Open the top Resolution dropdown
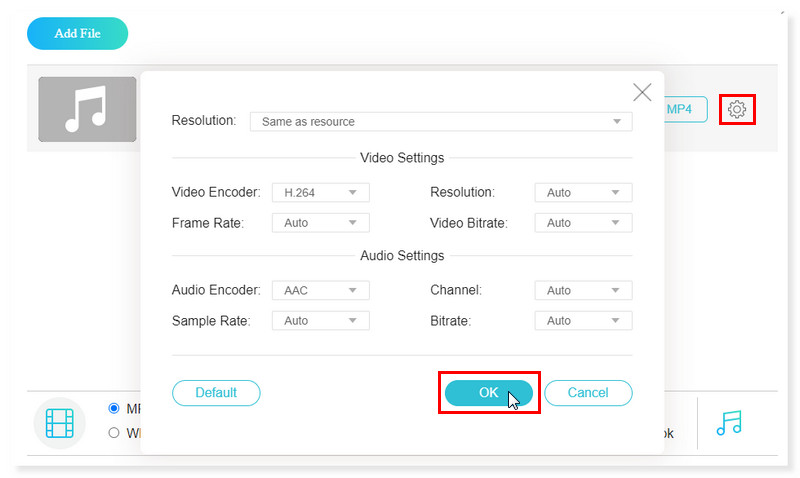This screenshot has height=478, width=800. (x=440, y=122)
